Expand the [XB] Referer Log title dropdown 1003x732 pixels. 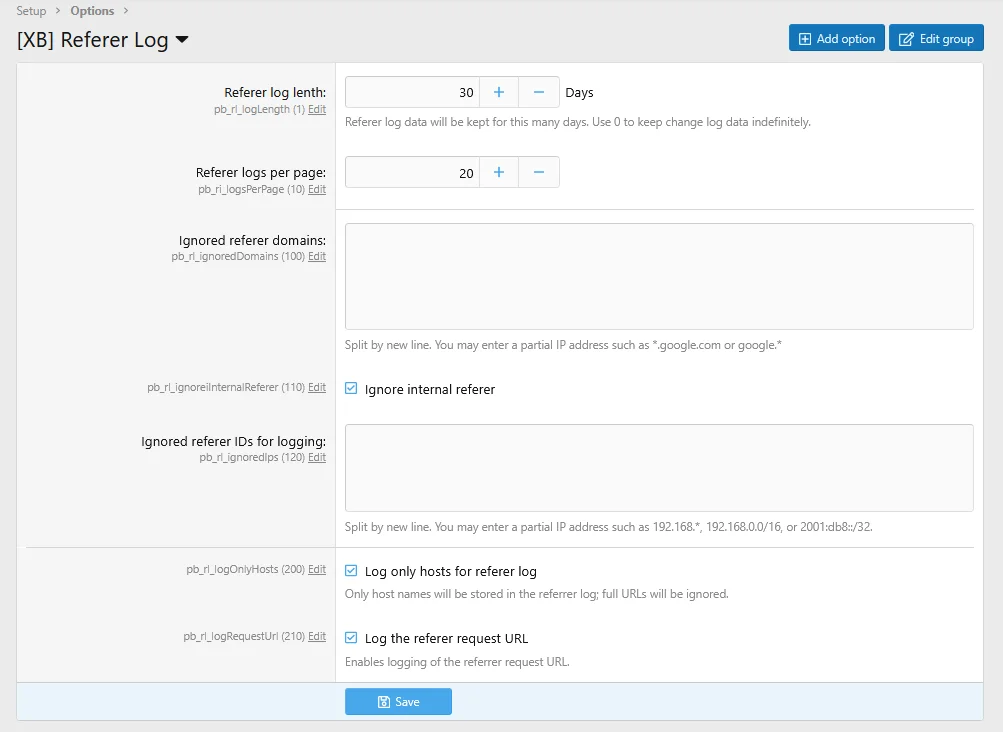pyautogui.click(x=182, y=41)
